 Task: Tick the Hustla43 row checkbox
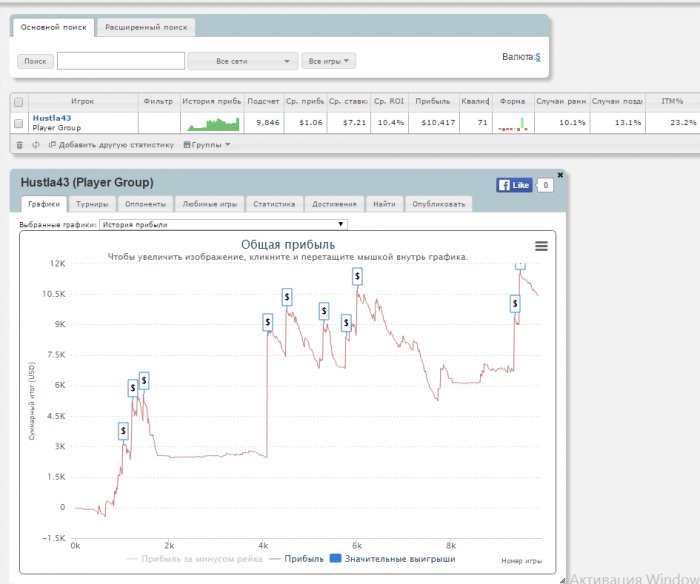click(x=18, y=123)
